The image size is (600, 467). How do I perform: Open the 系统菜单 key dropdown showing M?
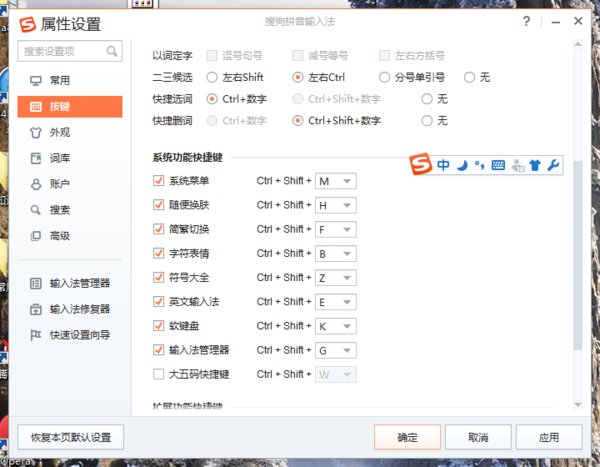coord(336,181)
